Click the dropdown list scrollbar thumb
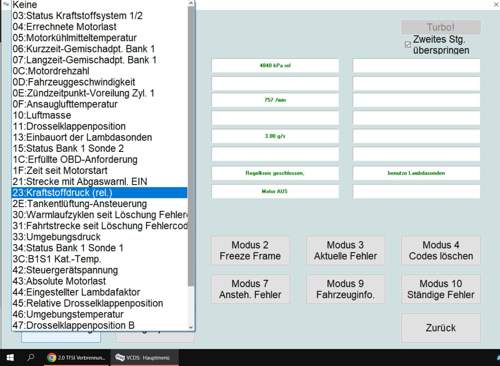 (x=191, y=146)
